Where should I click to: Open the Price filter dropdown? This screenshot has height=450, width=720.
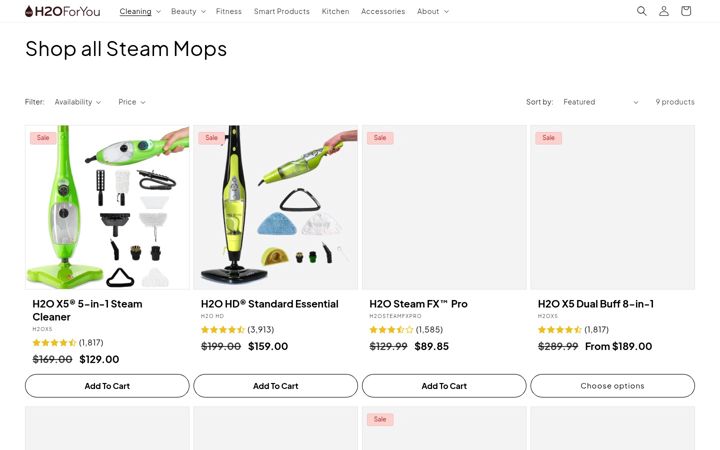[x=132, y=102]
